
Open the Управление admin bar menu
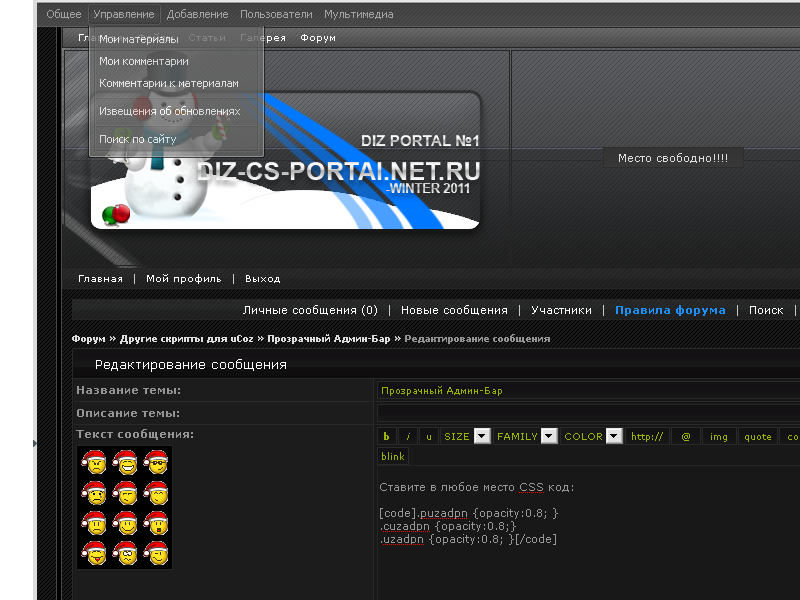124,14
